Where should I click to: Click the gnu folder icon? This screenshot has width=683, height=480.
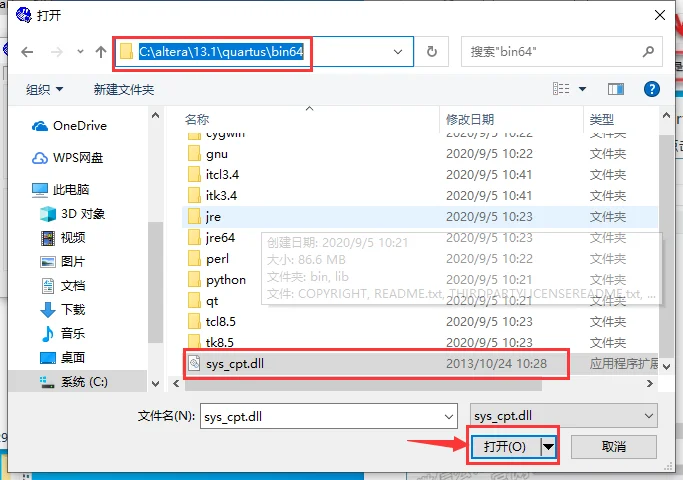pos(194,154)
